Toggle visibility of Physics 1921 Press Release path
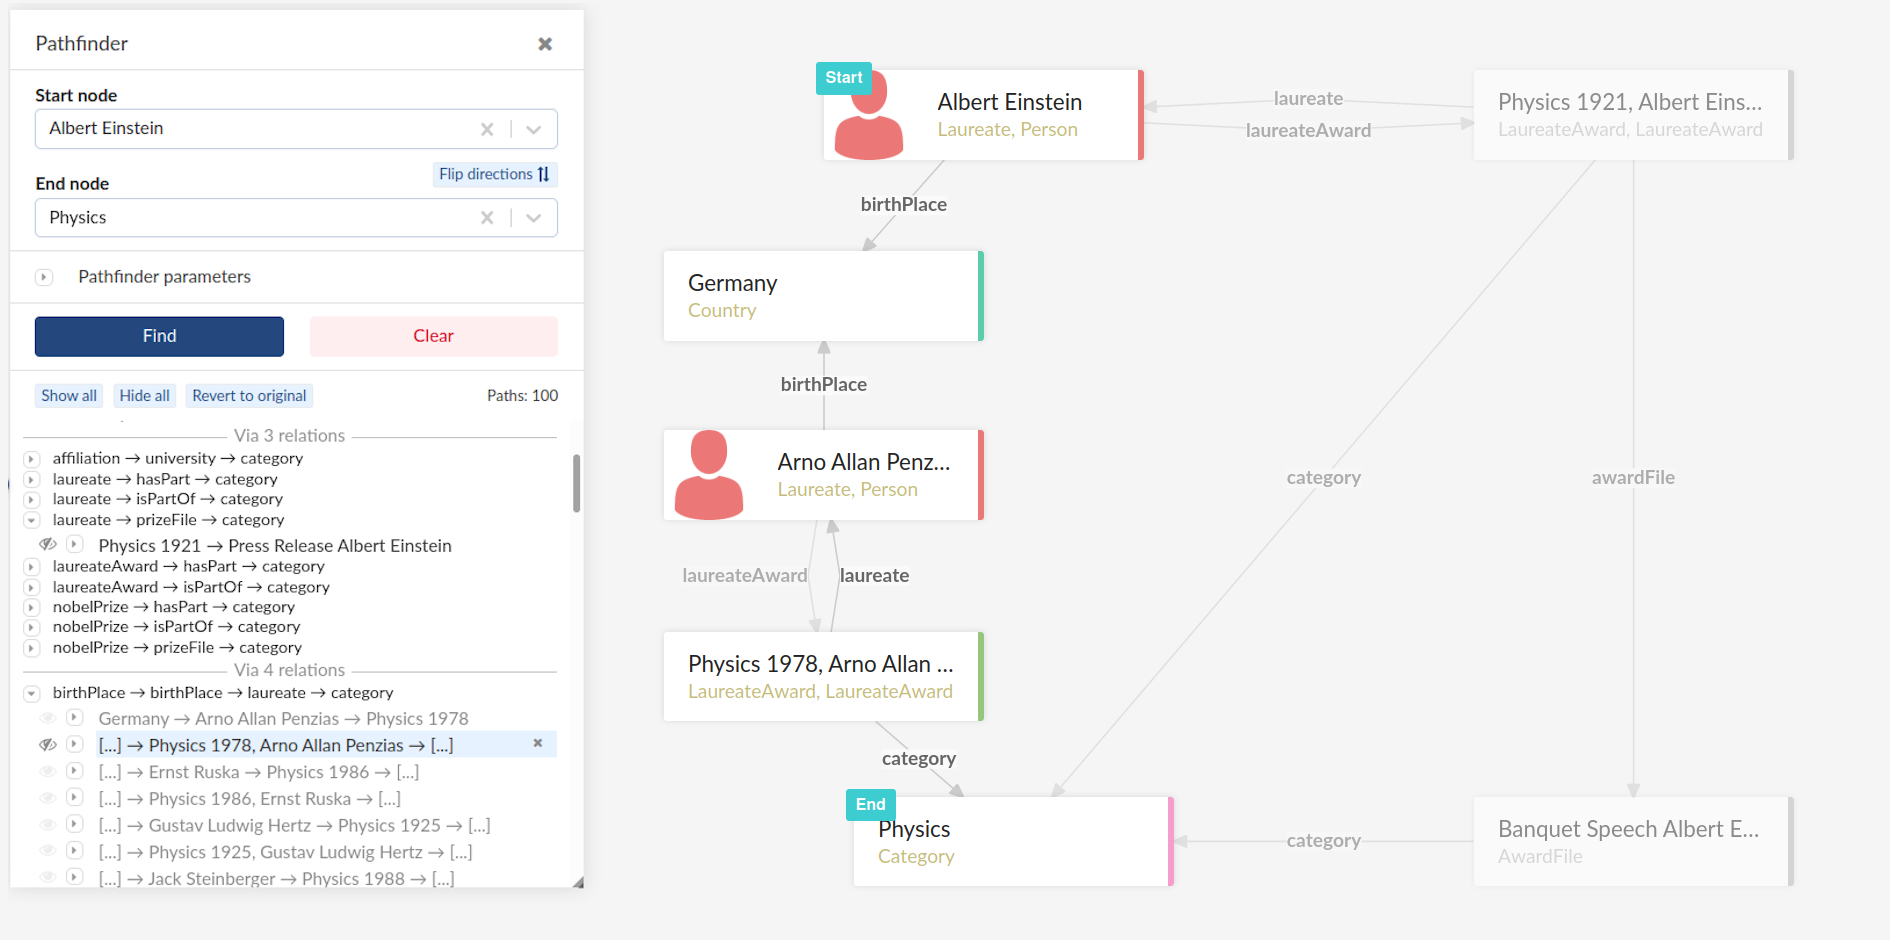Viewport: 1890px width, 940px height. (x=47, y=545)
